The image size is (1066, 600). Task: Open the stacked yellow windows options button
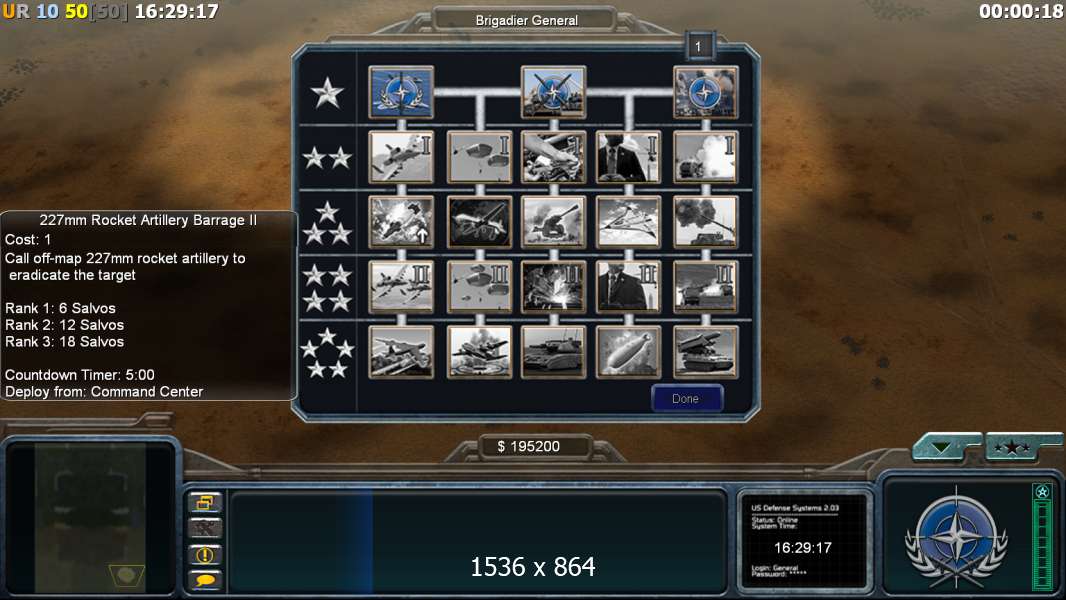tap(205, 503)
